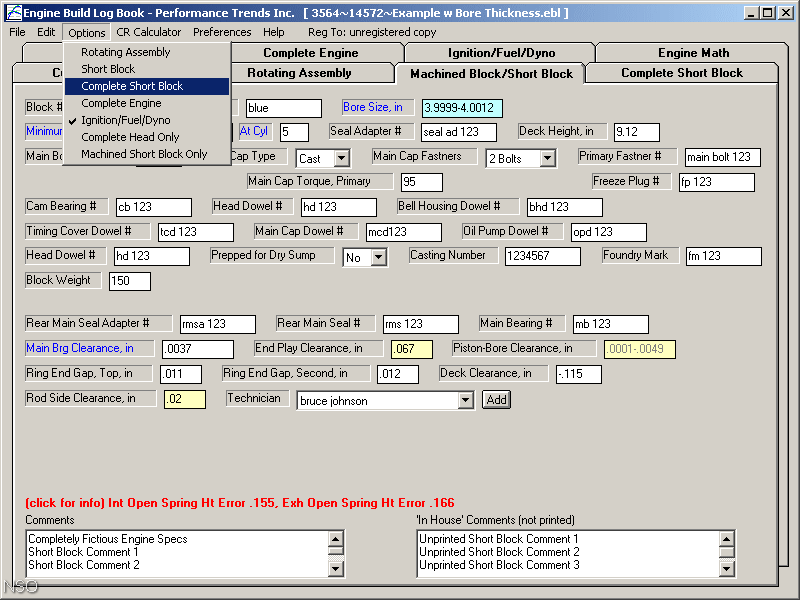The image size is (800, 600).
Task: Expand Main Cap Fastners 2 Bolts dropdown
Action: pos(547,159)
